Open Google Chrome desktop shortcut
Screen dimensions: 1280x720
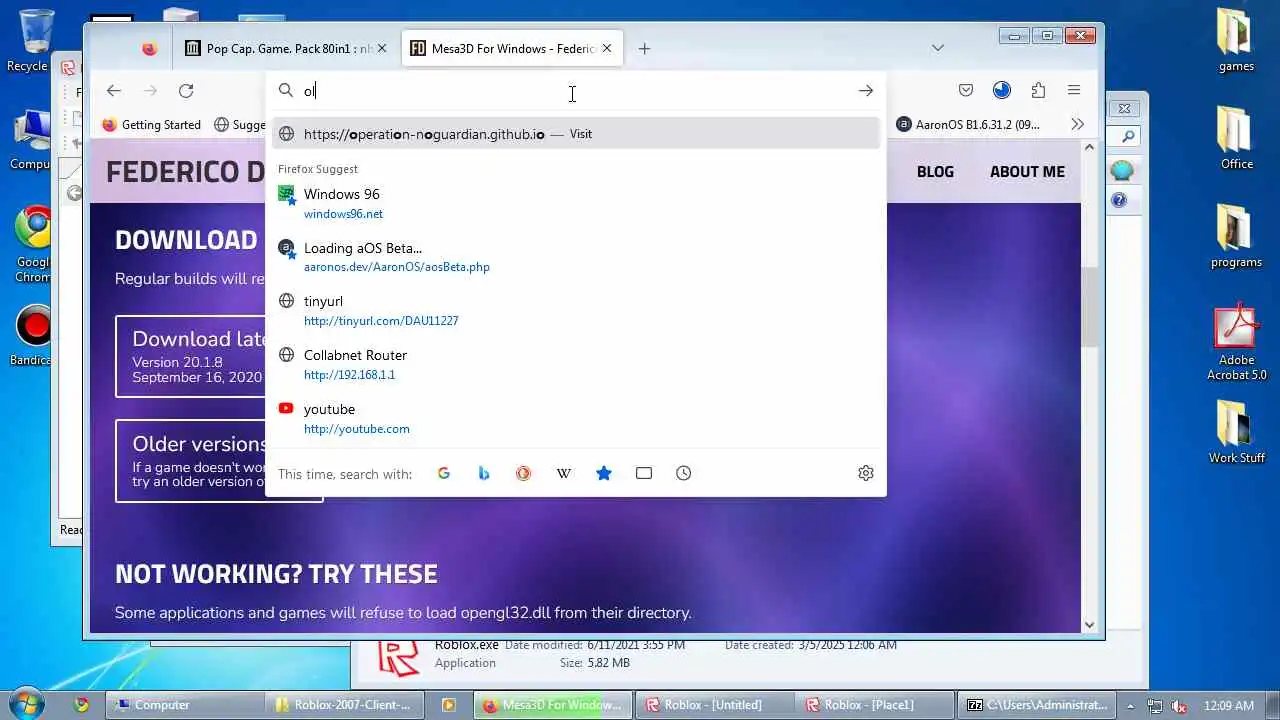tap(33, 245)
